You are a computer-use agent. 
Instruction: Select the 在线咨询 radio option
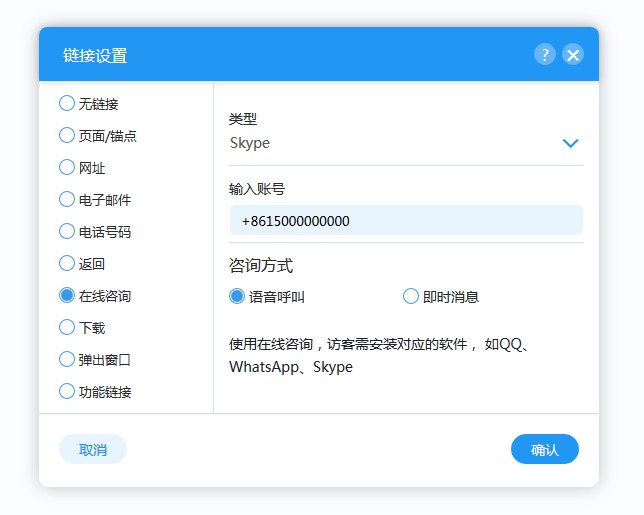[67, 296]
